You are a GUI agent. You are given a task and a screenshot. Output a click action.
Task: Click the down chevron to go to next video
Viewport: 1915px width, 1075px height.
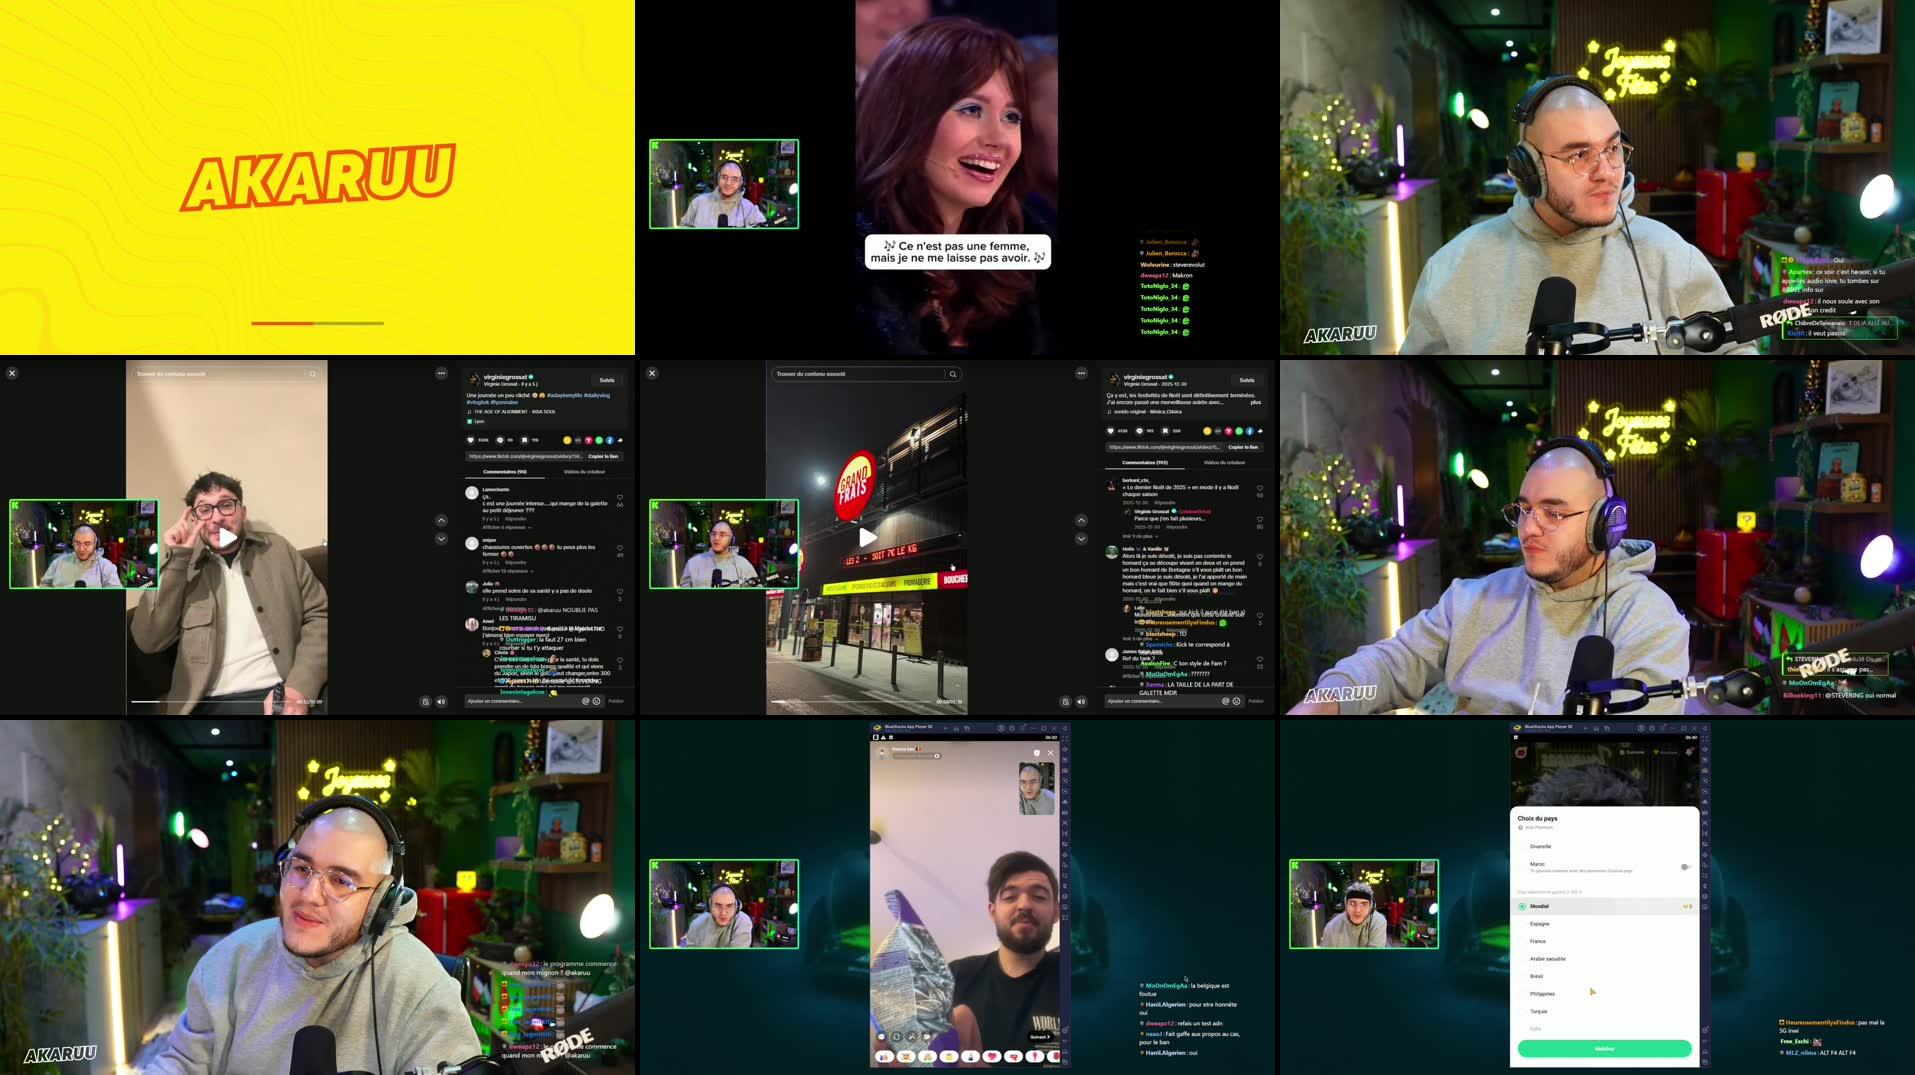click(x=440, y=538)
